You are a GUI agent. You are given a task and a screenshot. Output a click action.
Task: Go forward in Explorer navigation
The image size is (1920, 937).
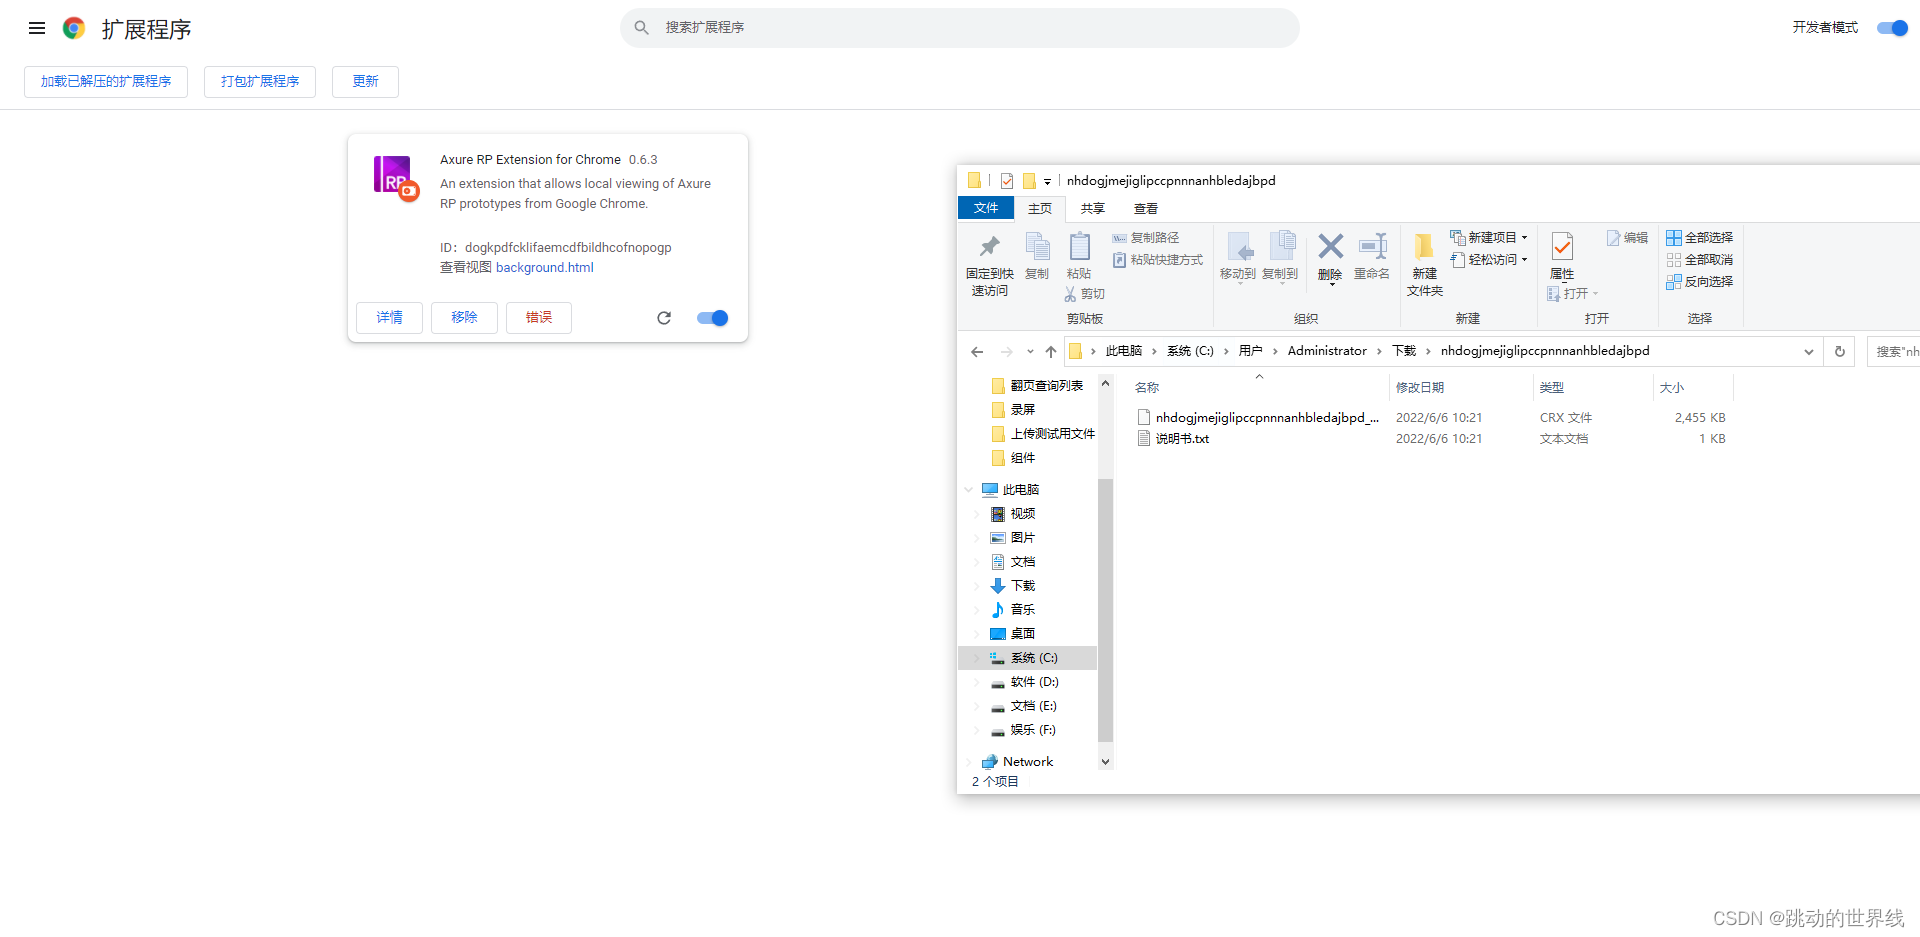pos(1006,352)
